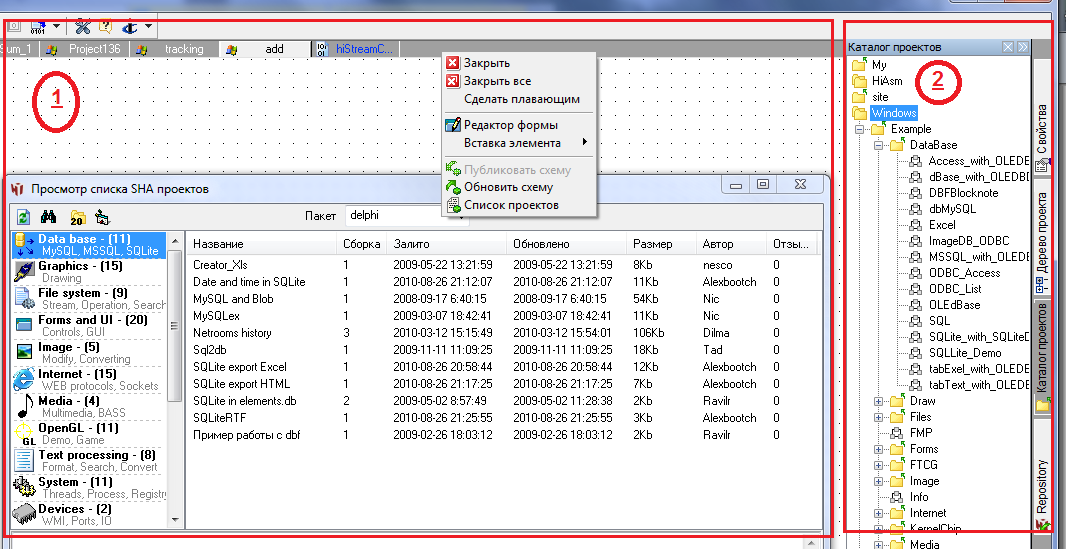Select the Netrooms history project row
Viewport: 1066px width, 549px height.
click(x=231, y=333)
